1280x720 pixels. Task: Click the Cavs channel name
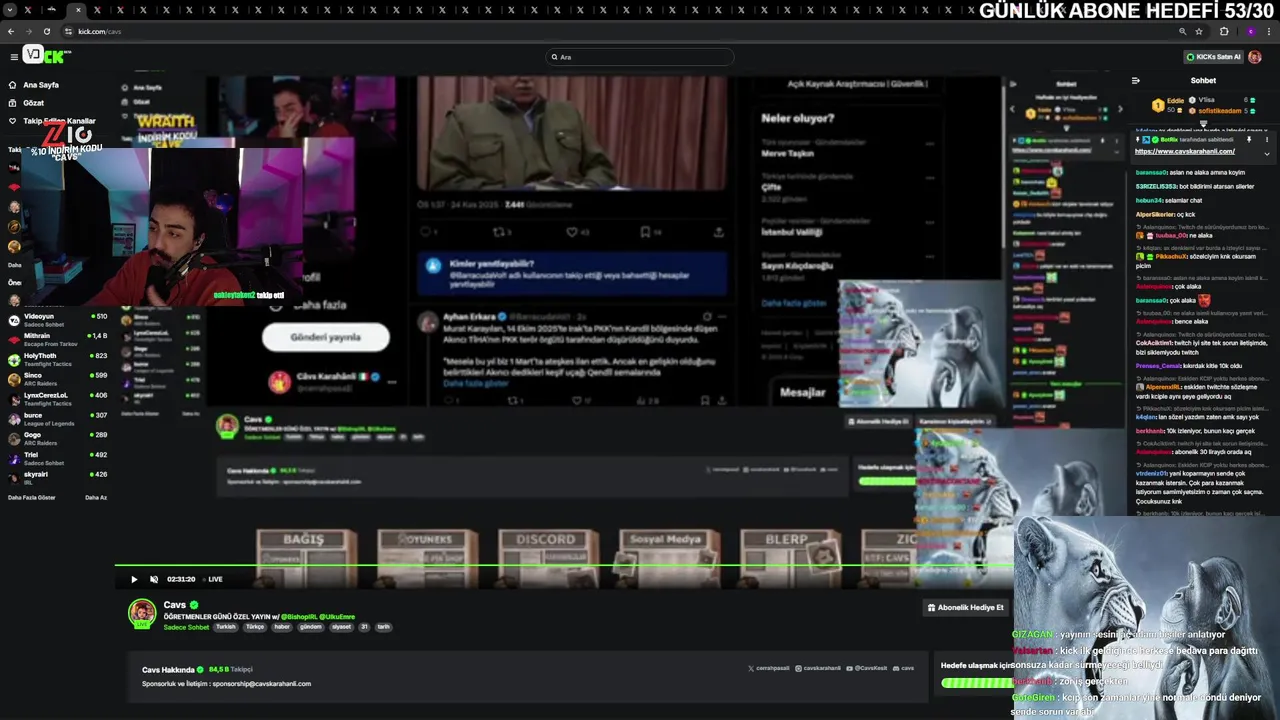[175, 605]
